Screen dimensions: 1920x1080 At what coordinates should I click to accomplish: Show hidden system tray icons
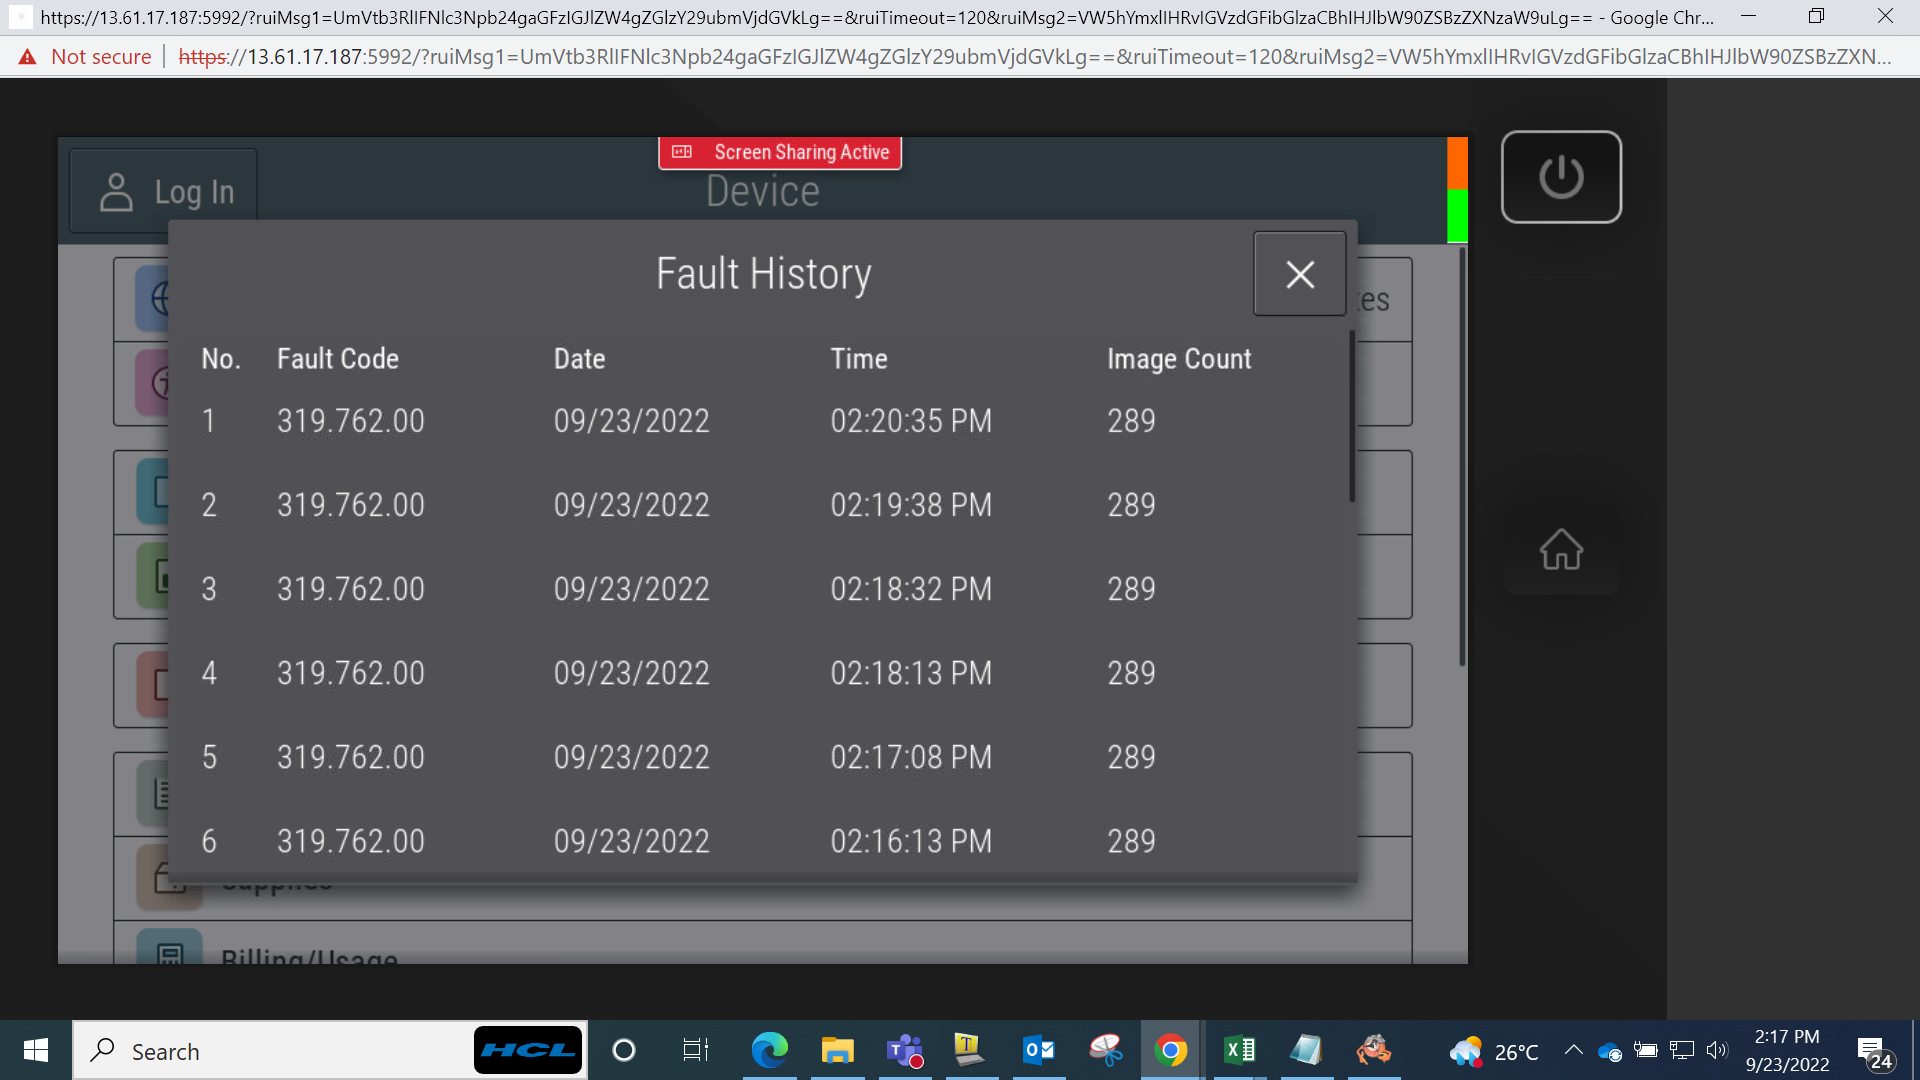(x=1573, y=1050)
